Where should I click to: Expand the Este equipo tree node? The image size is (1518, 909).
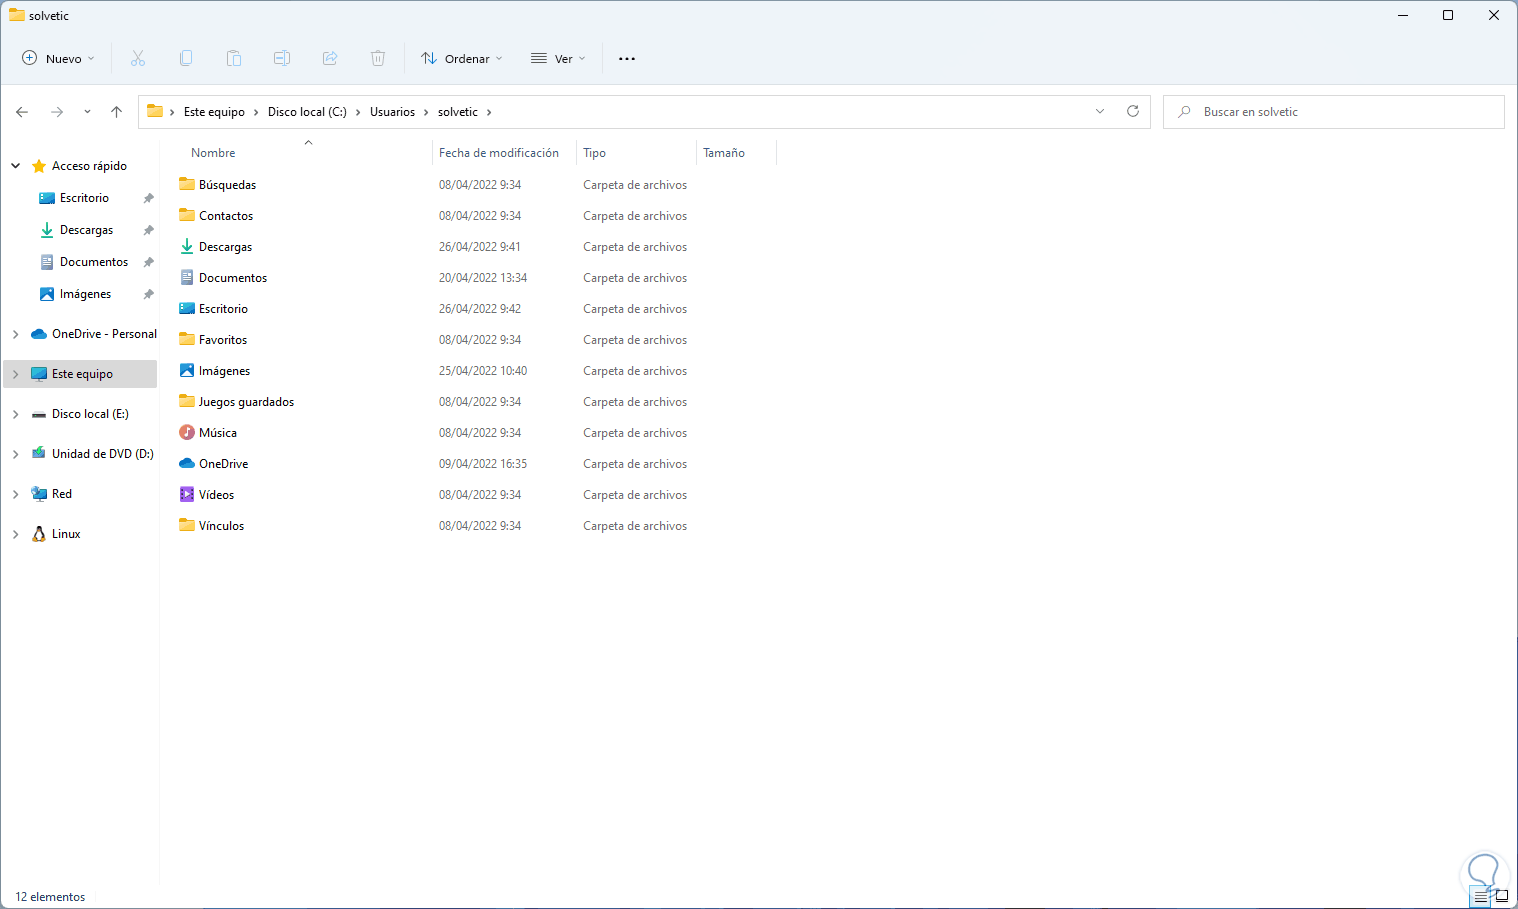coord(16,374)
